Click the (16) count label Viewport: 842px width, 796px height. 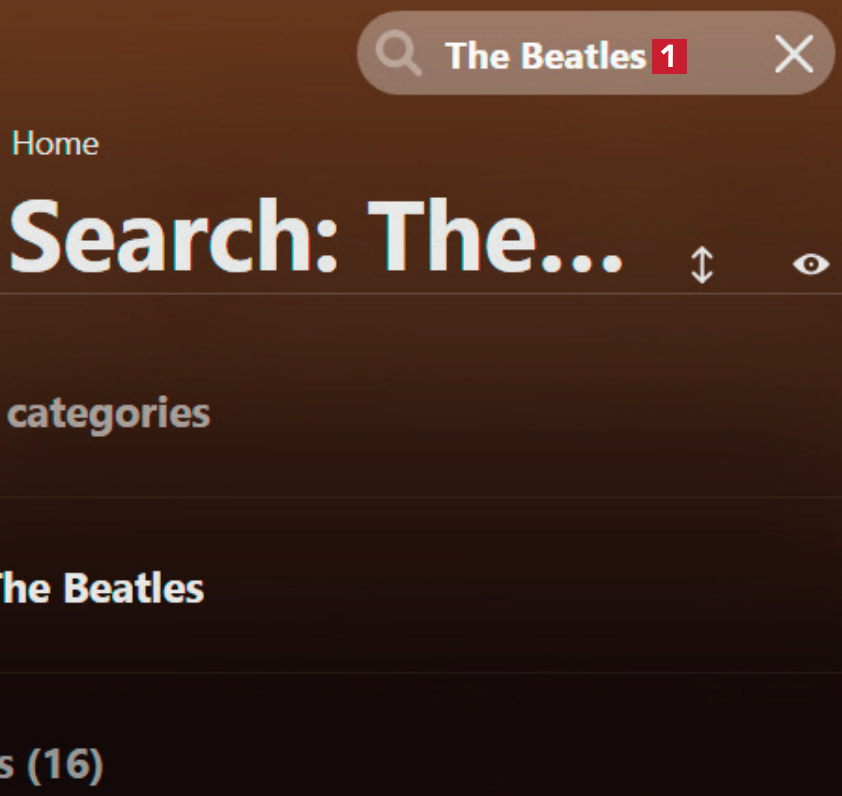click(x=65, y=766)
